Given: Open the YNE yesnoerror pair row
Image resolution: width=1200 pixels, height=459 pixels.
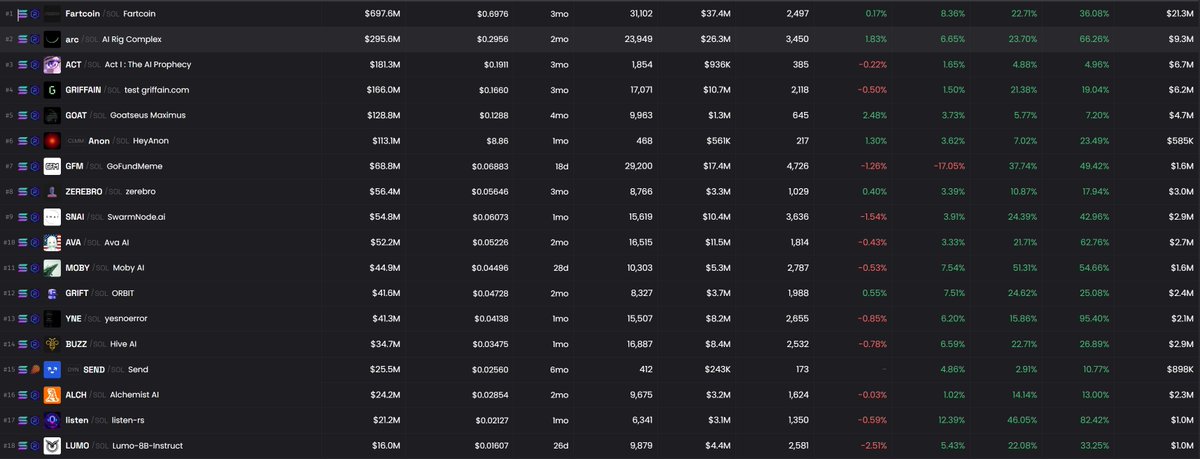Looking at the screenshot, I should [600, 318].
